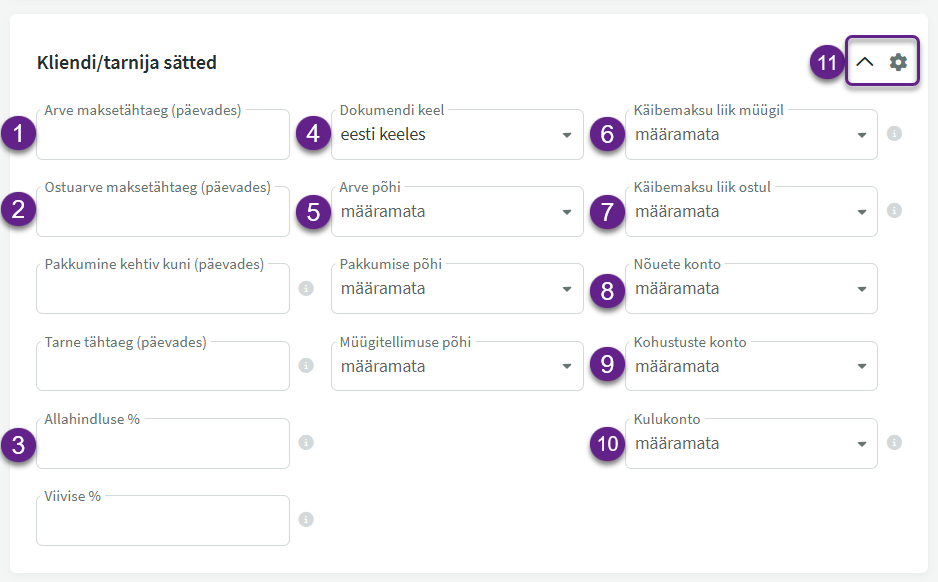Click info icon beside Tarne tähtaeg field
Viewport: 938px width, 582px height.
pos(307,366)
